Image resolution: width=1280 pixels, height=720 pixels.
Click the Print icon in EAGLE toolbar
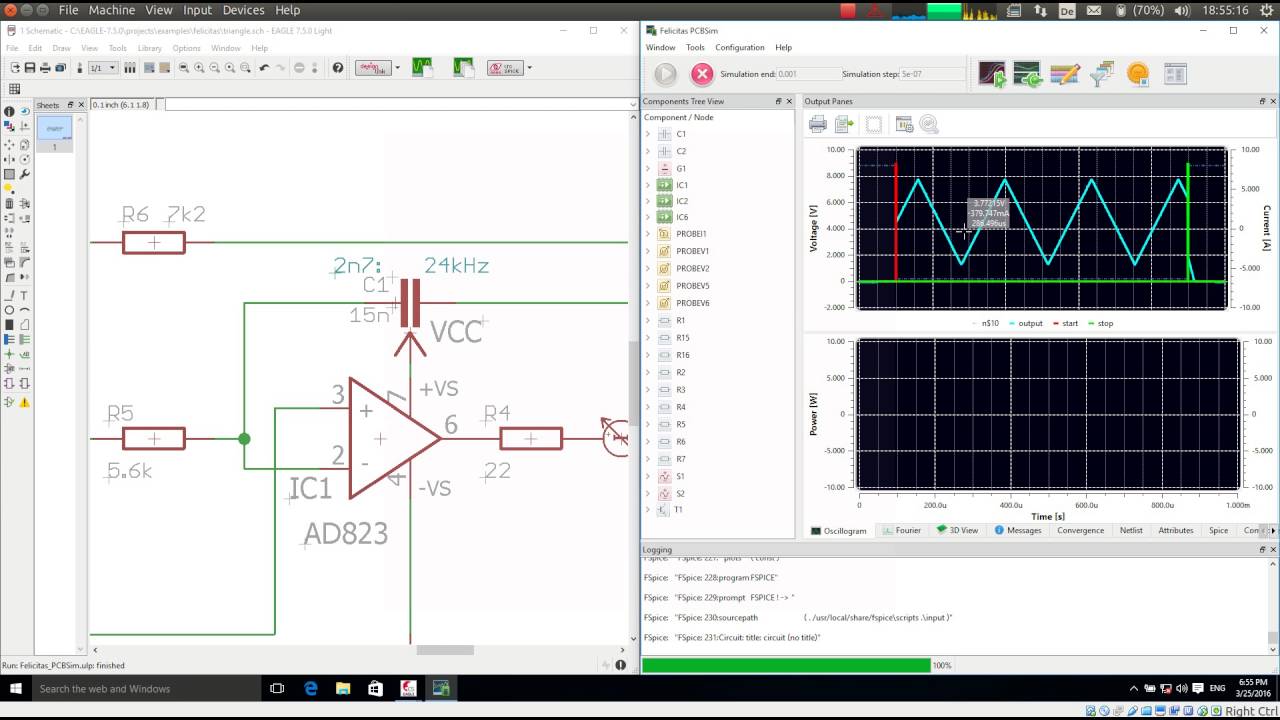[45, 68]
